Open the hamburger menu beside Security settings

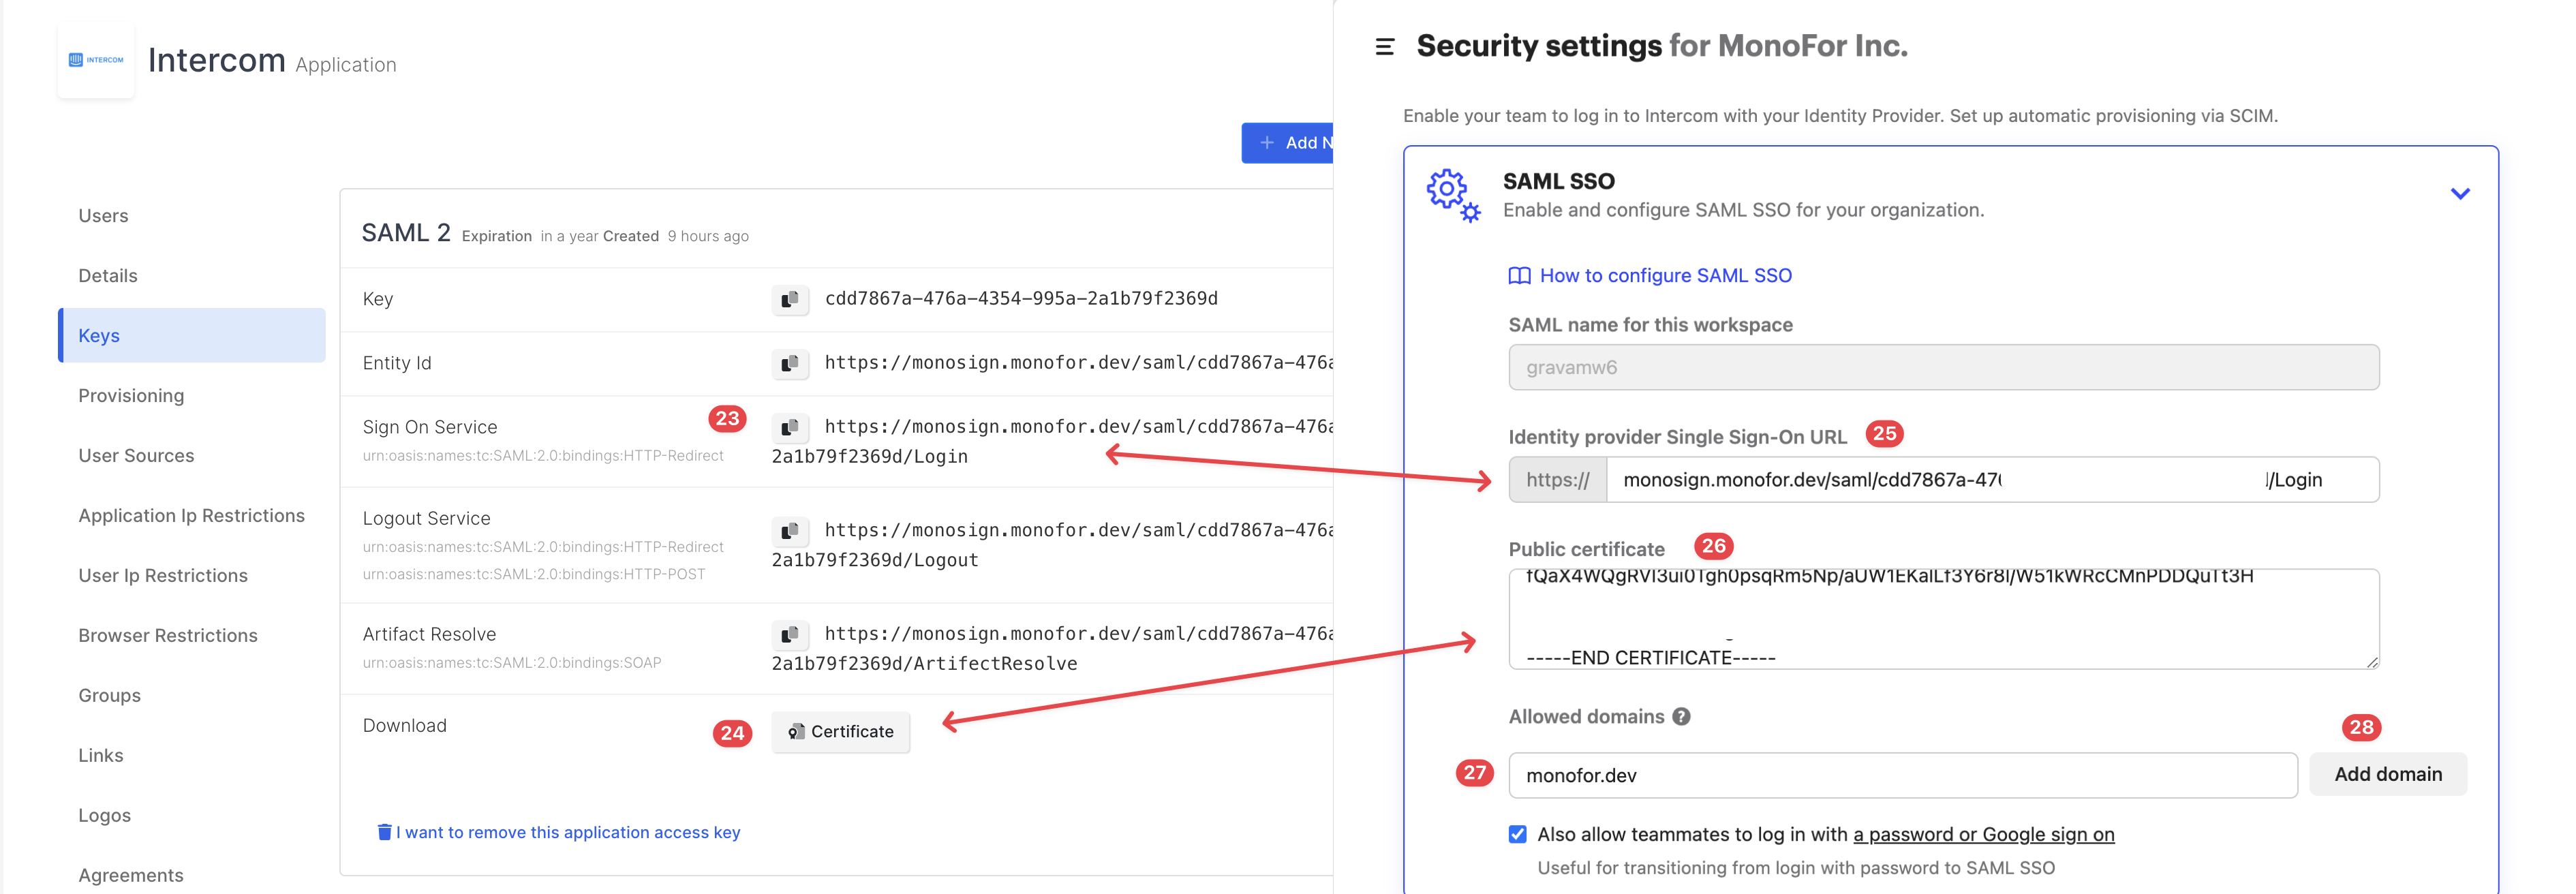[1384, 47]
